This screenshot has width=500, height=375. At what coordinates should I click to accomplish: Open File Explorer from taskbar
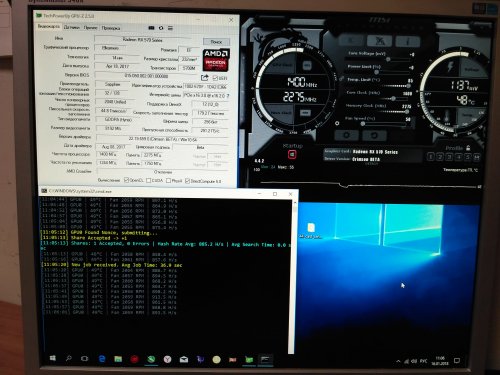pos(118,359)
